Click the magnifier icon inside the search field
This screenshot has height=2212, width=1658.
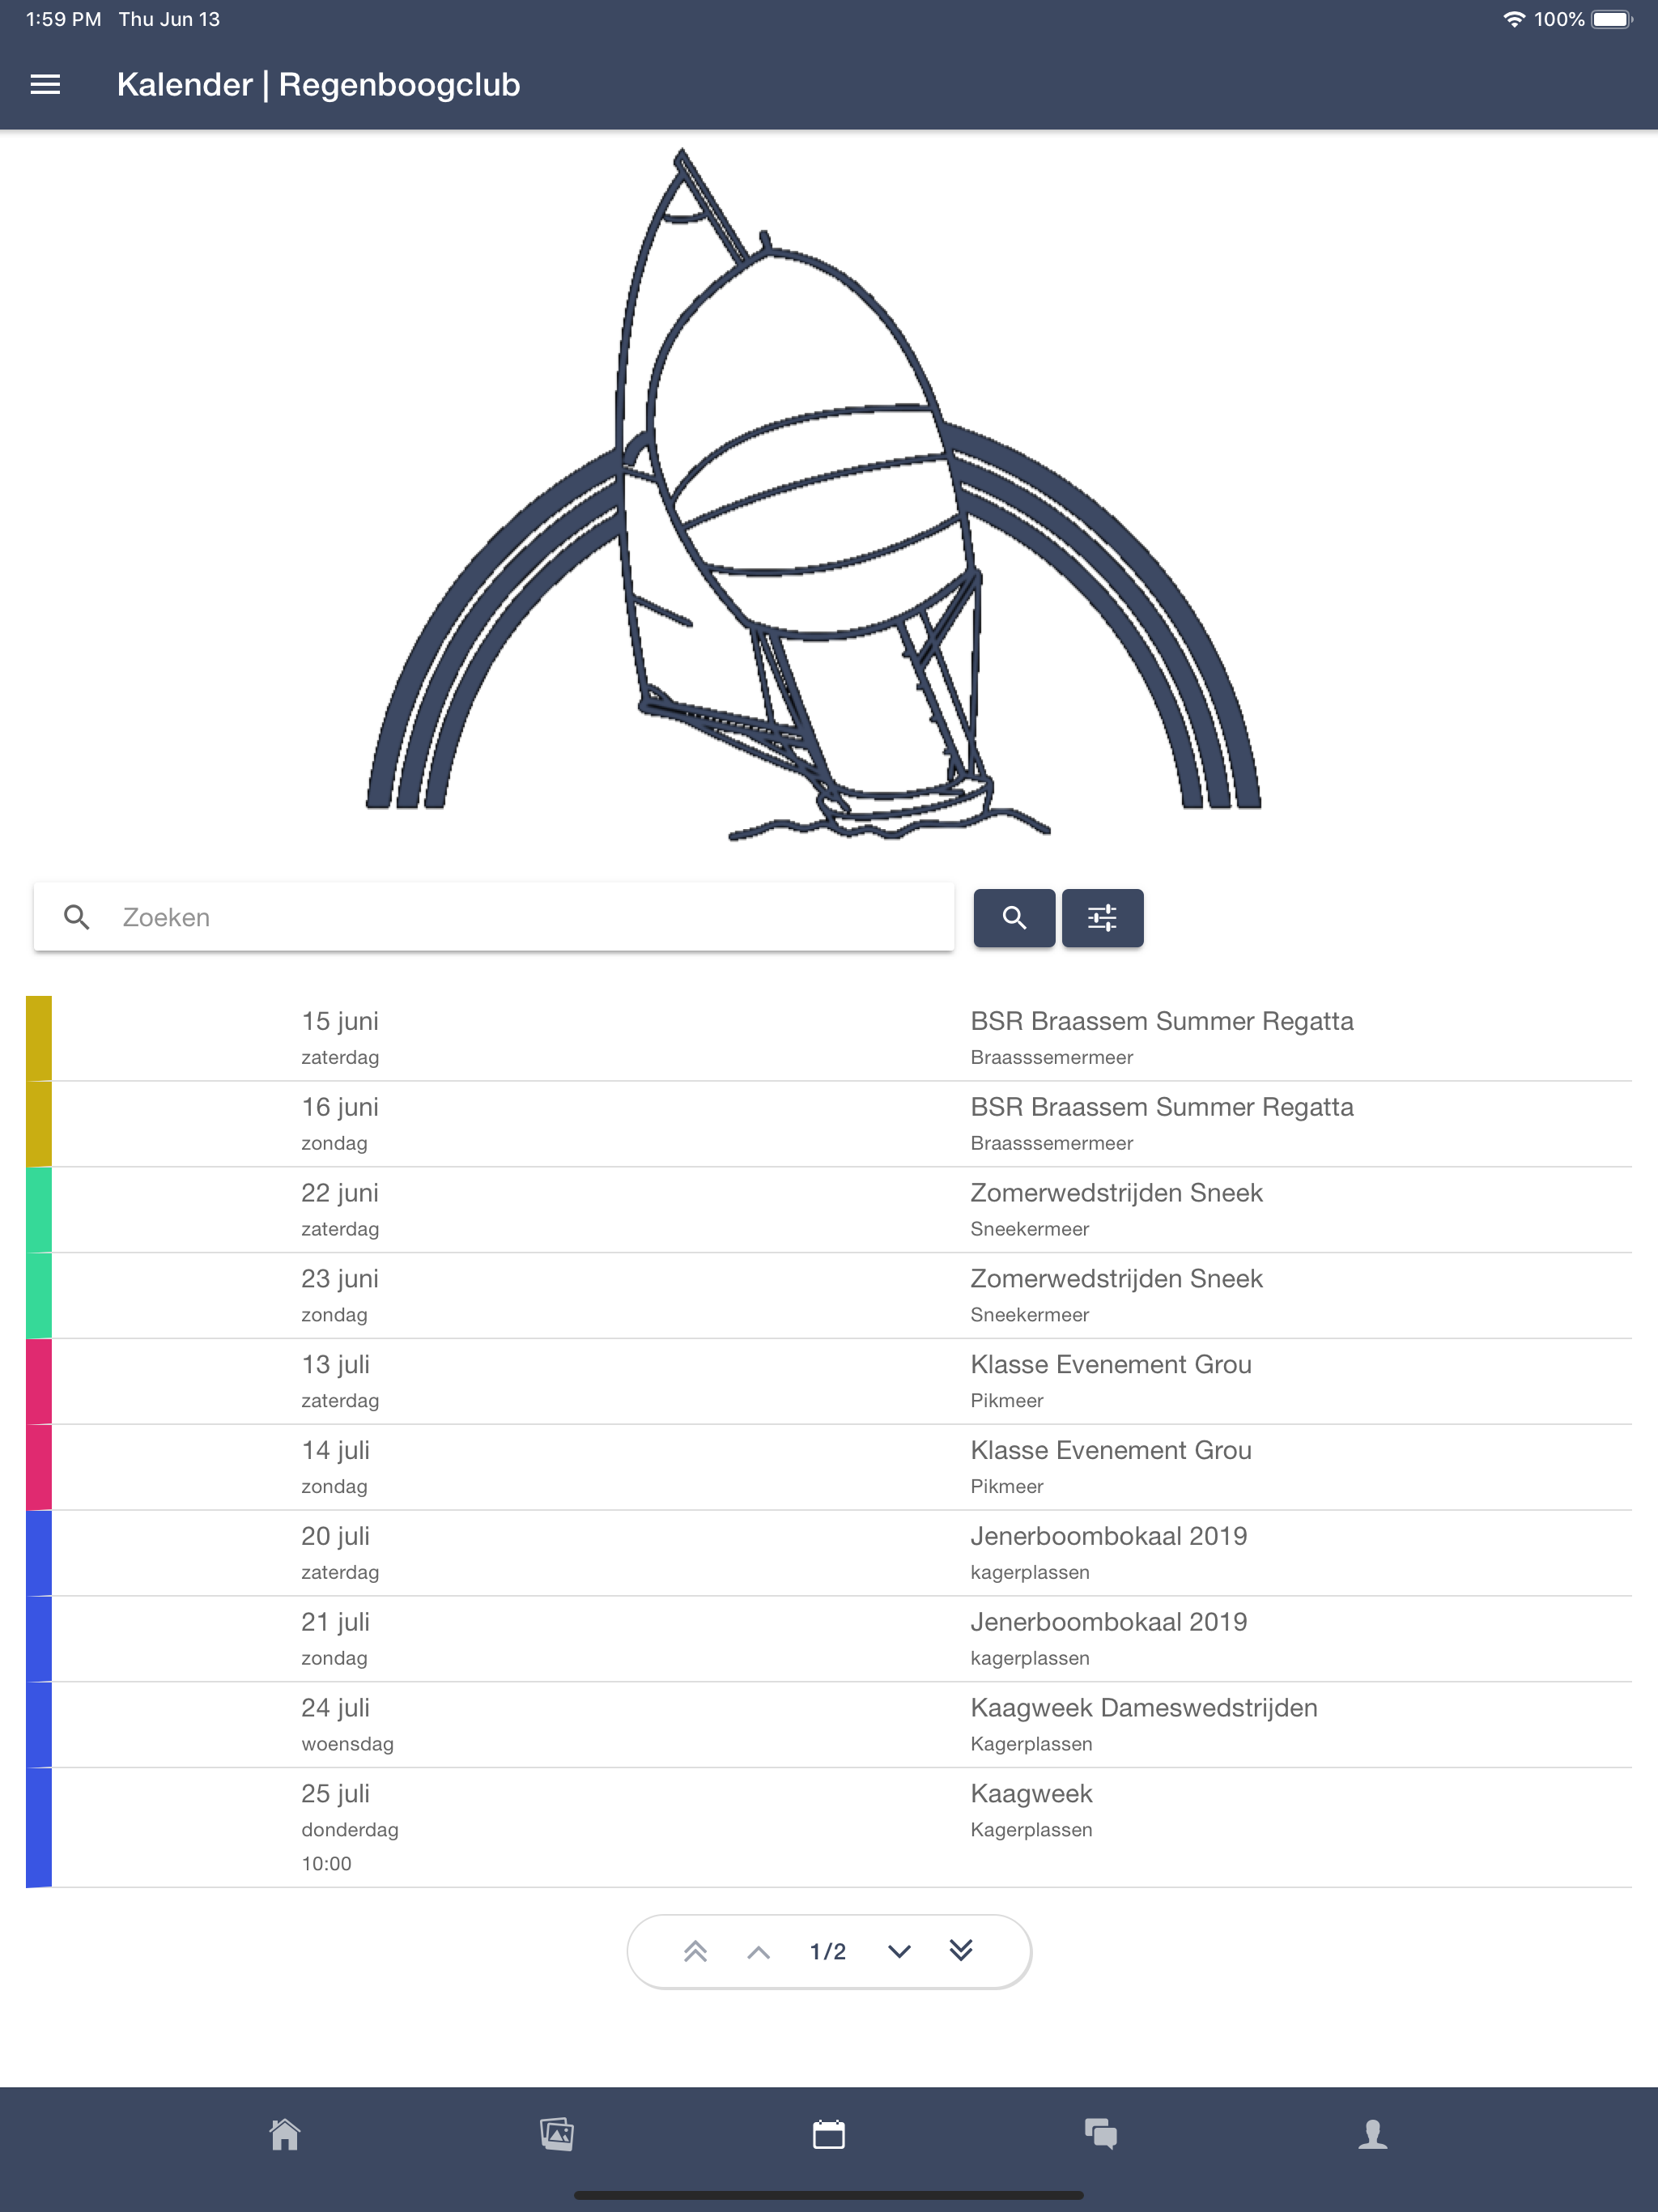(x=77, y=917)
